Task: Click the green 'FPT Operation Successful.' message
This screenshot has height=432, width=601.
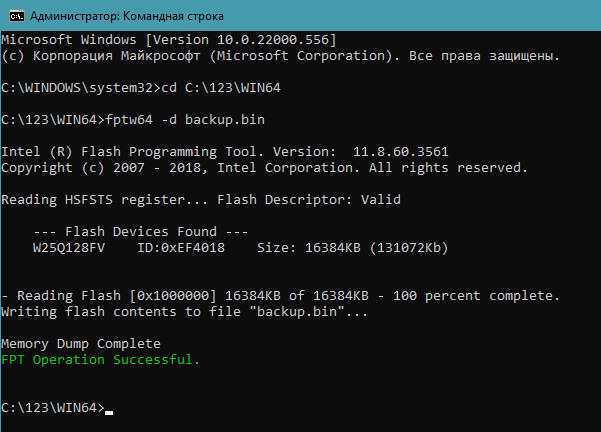Action: [x=100, y=359]
